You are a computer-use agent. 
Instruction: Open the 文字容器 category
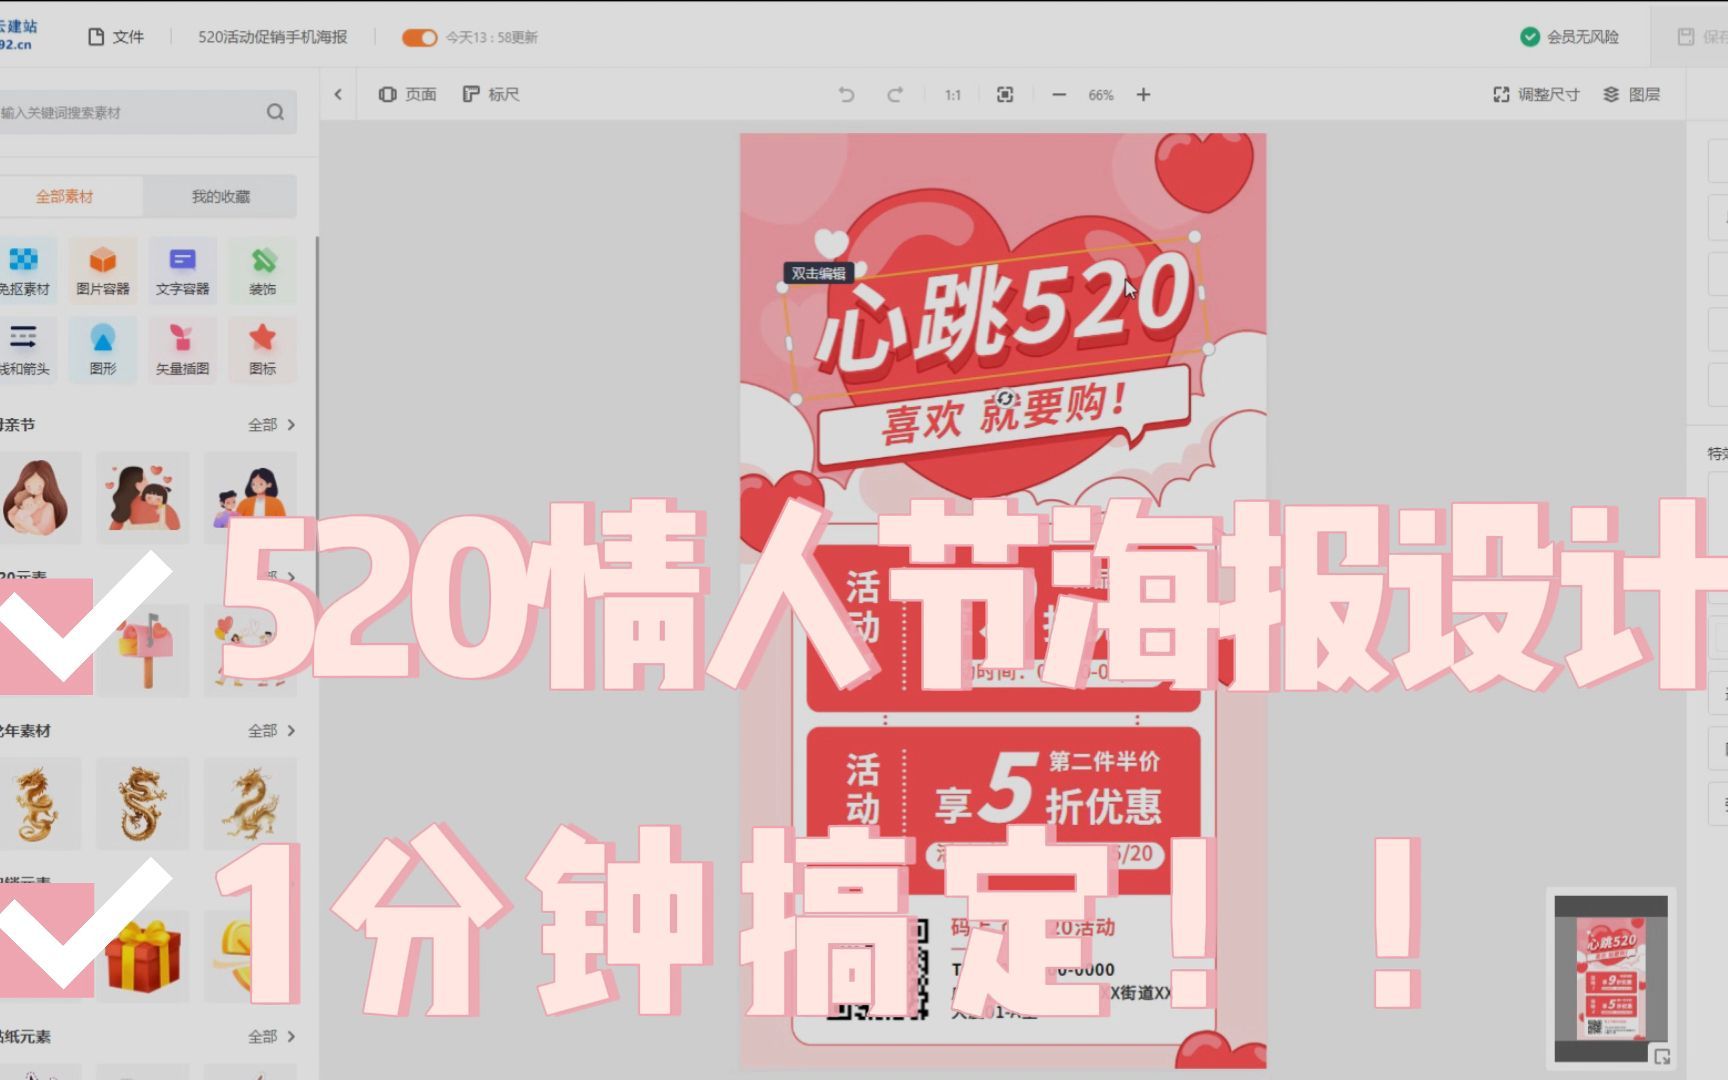coord(182,269)
